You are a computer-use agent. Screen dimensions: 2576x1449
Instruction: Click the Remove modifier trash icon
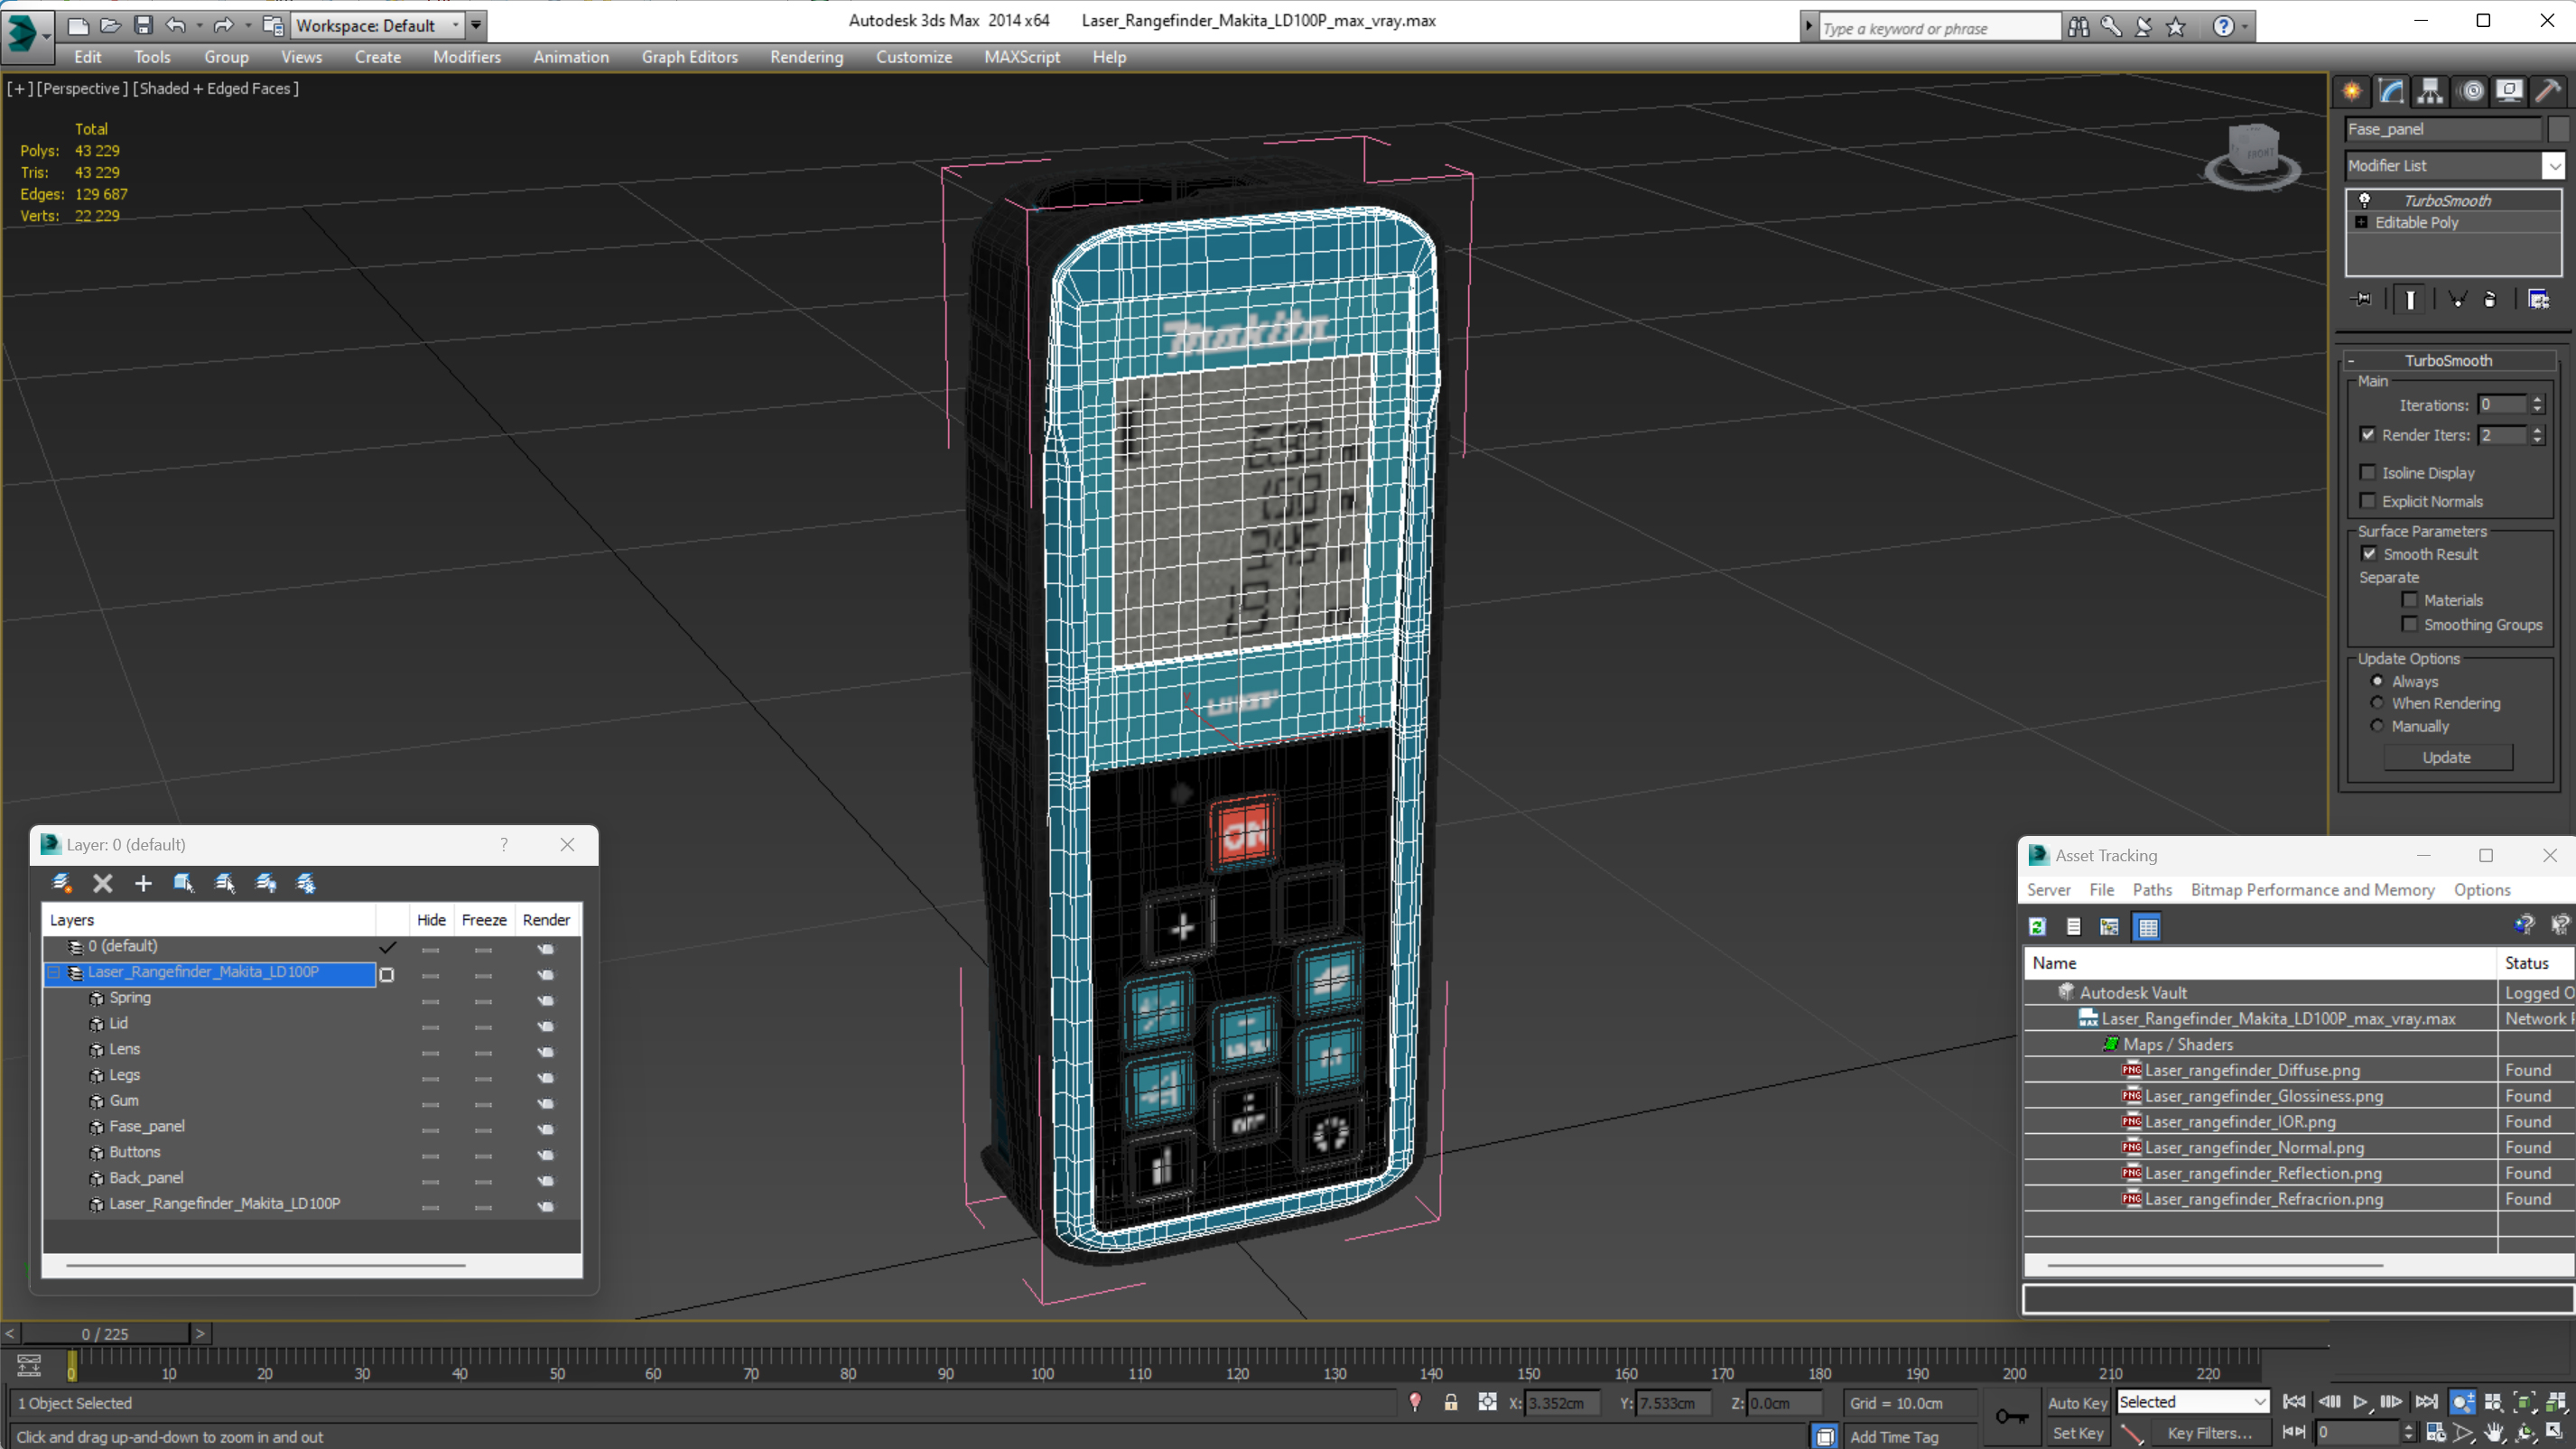(2490, 299)
